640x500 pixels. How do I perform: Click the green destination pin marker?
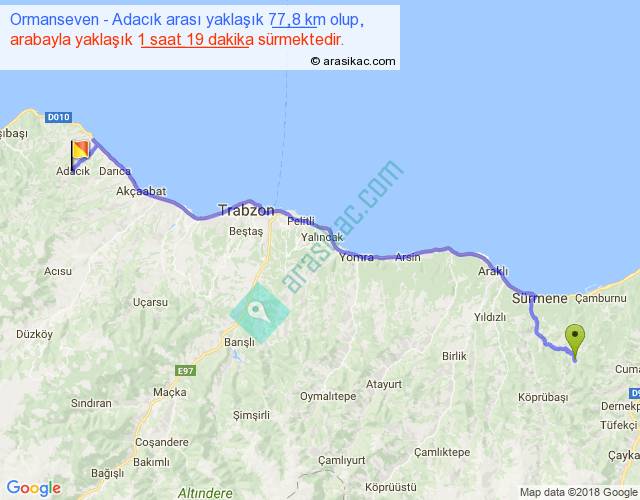(574, 338)
